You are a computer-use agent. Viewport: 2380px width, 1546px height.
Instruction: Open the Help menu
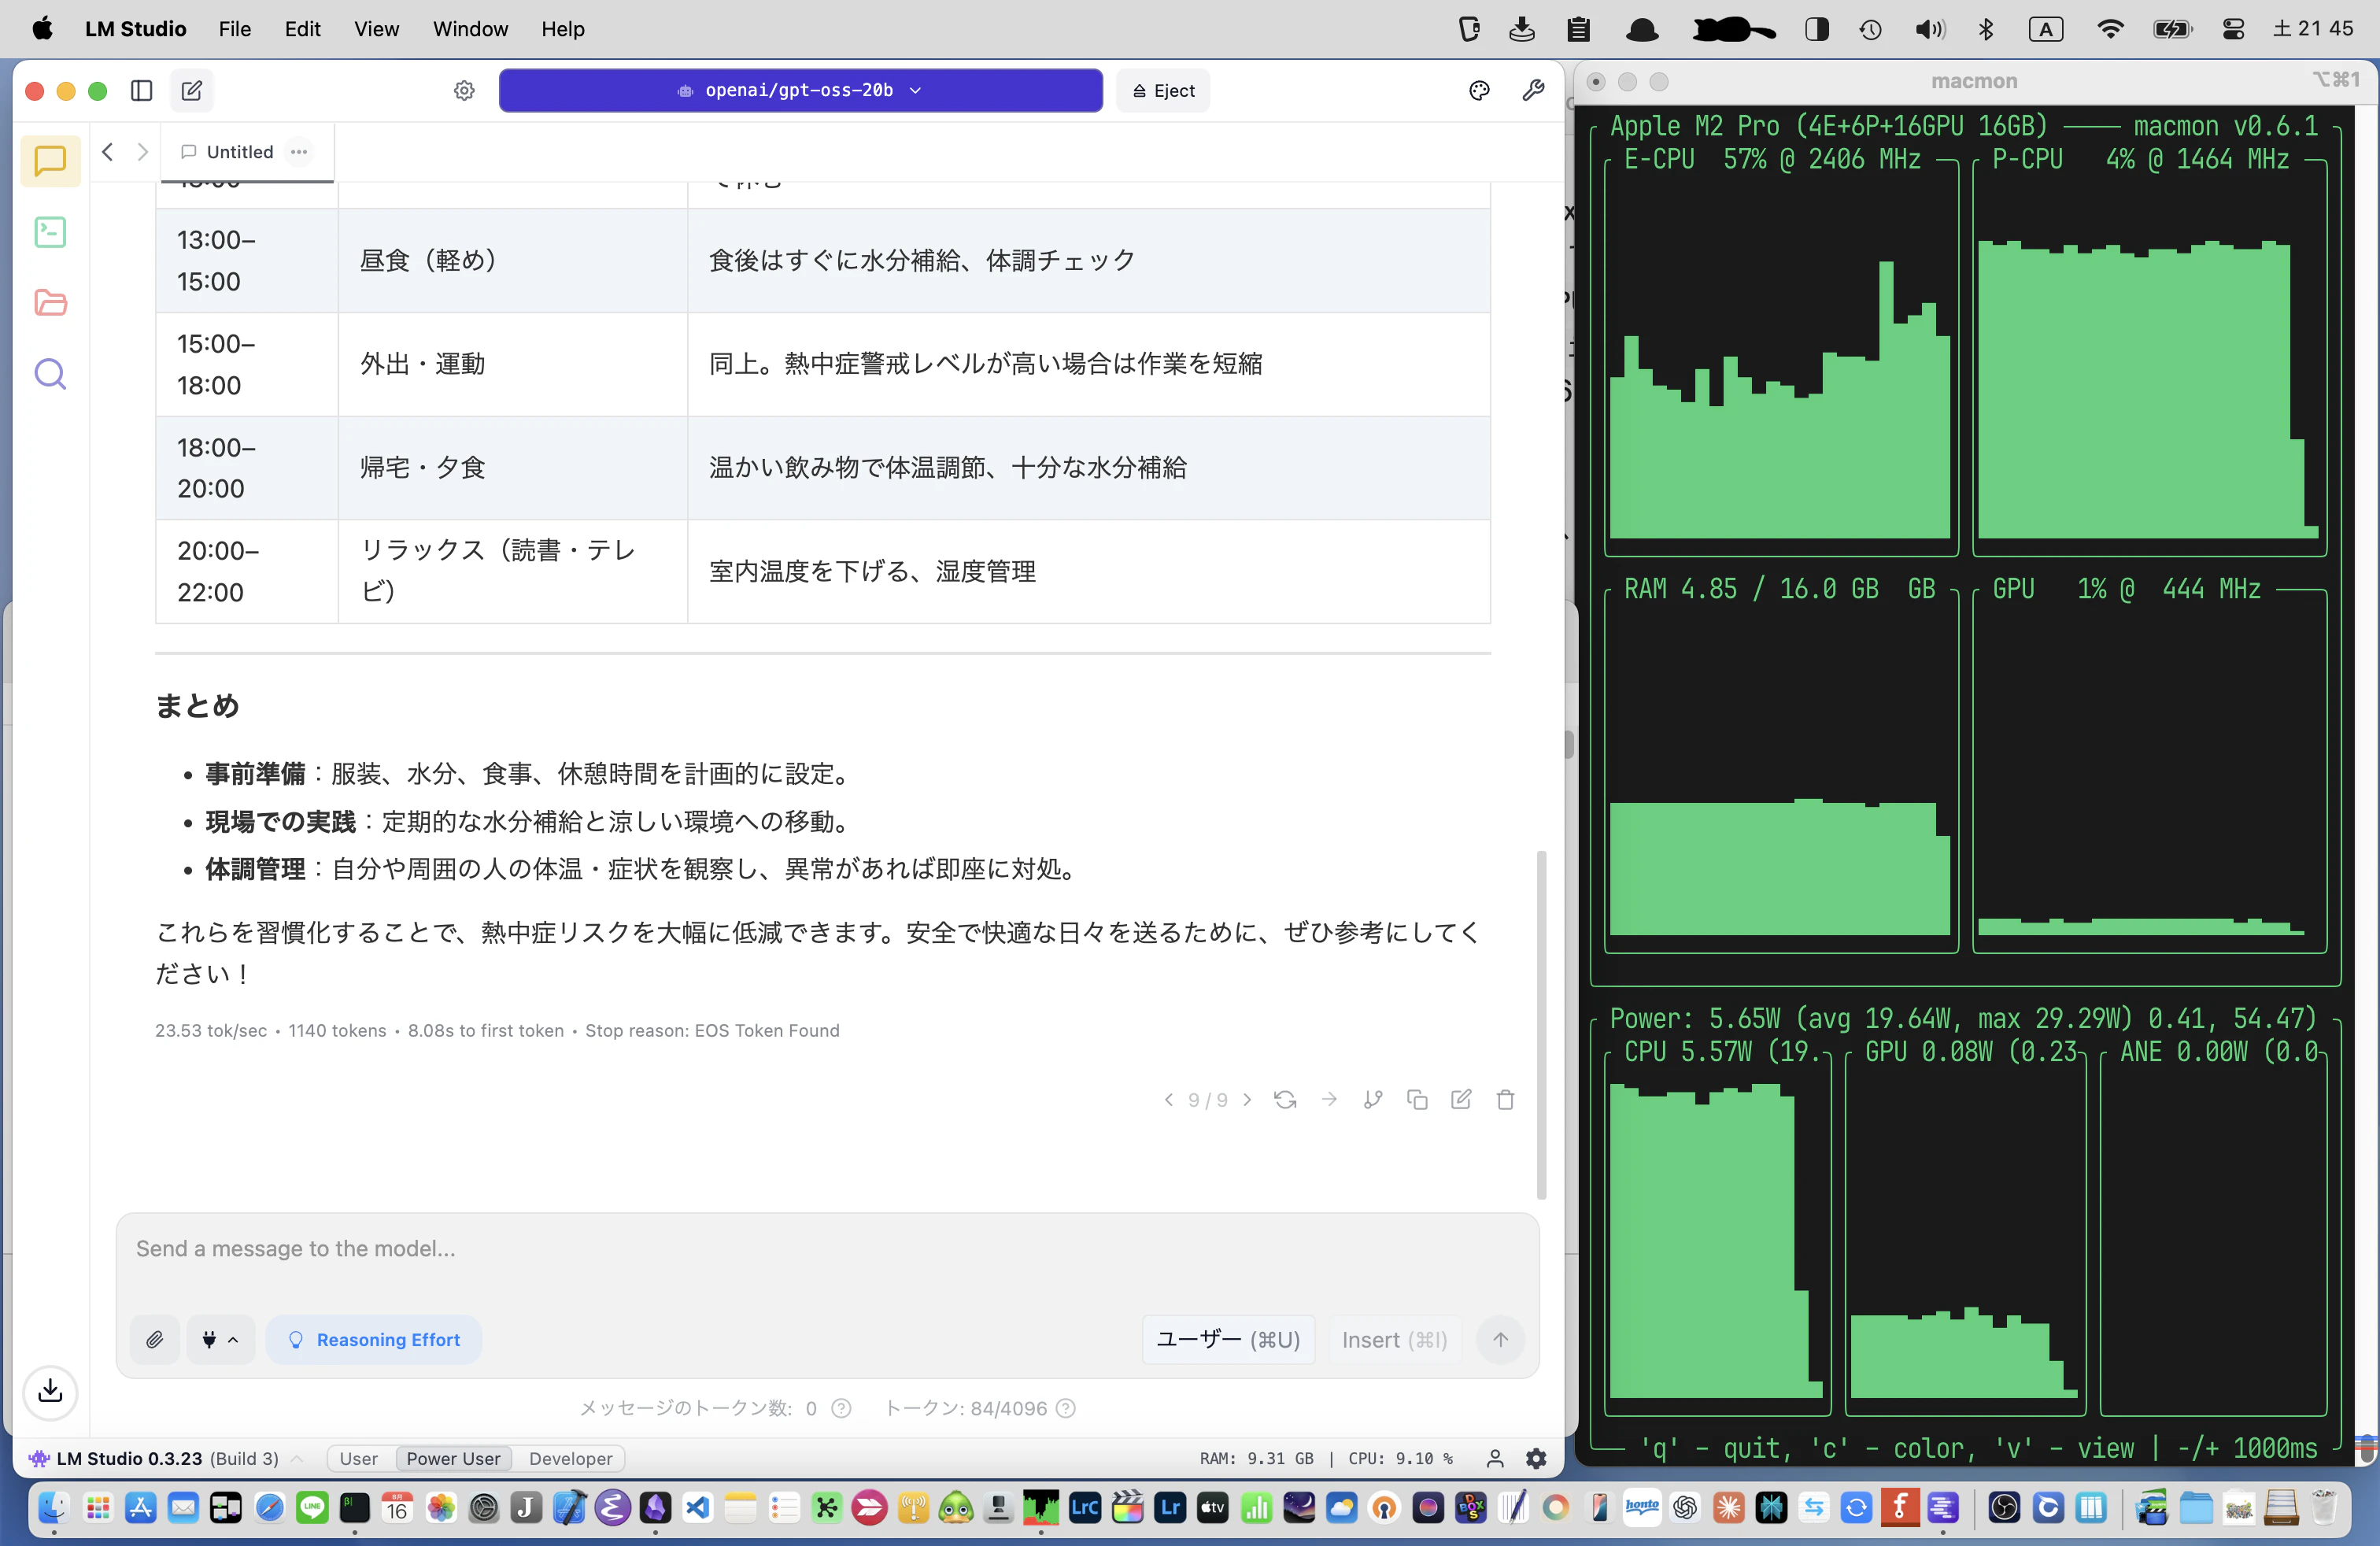click(x=563, y=29)
